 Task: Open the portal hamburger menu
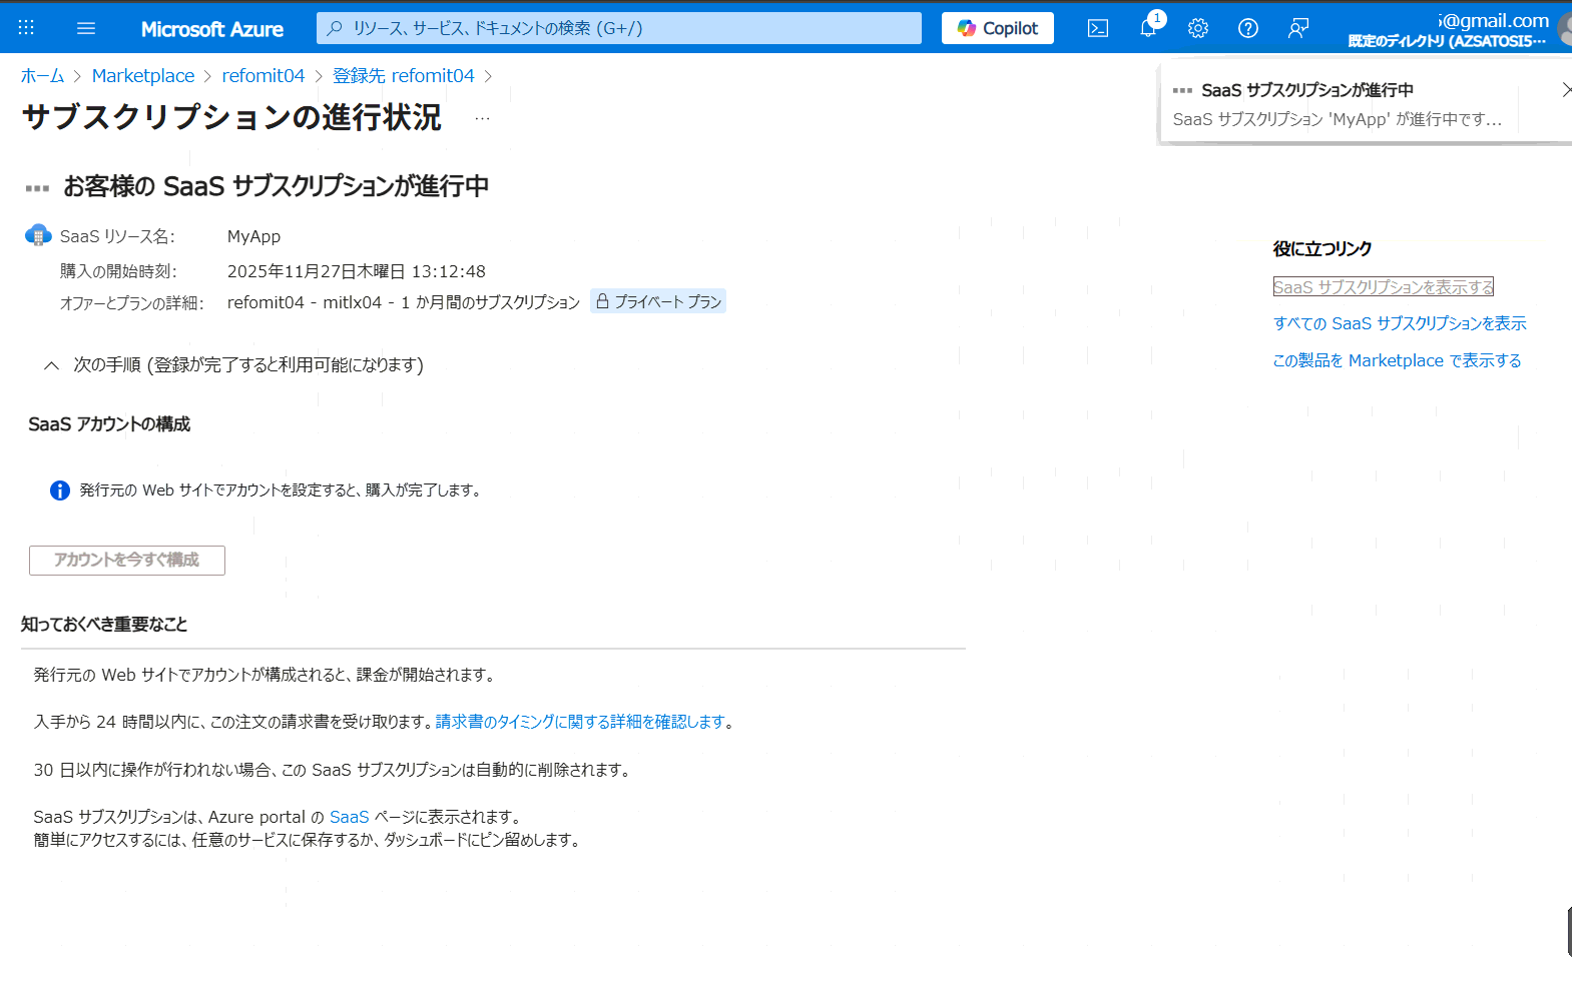(x=86, y=28)
